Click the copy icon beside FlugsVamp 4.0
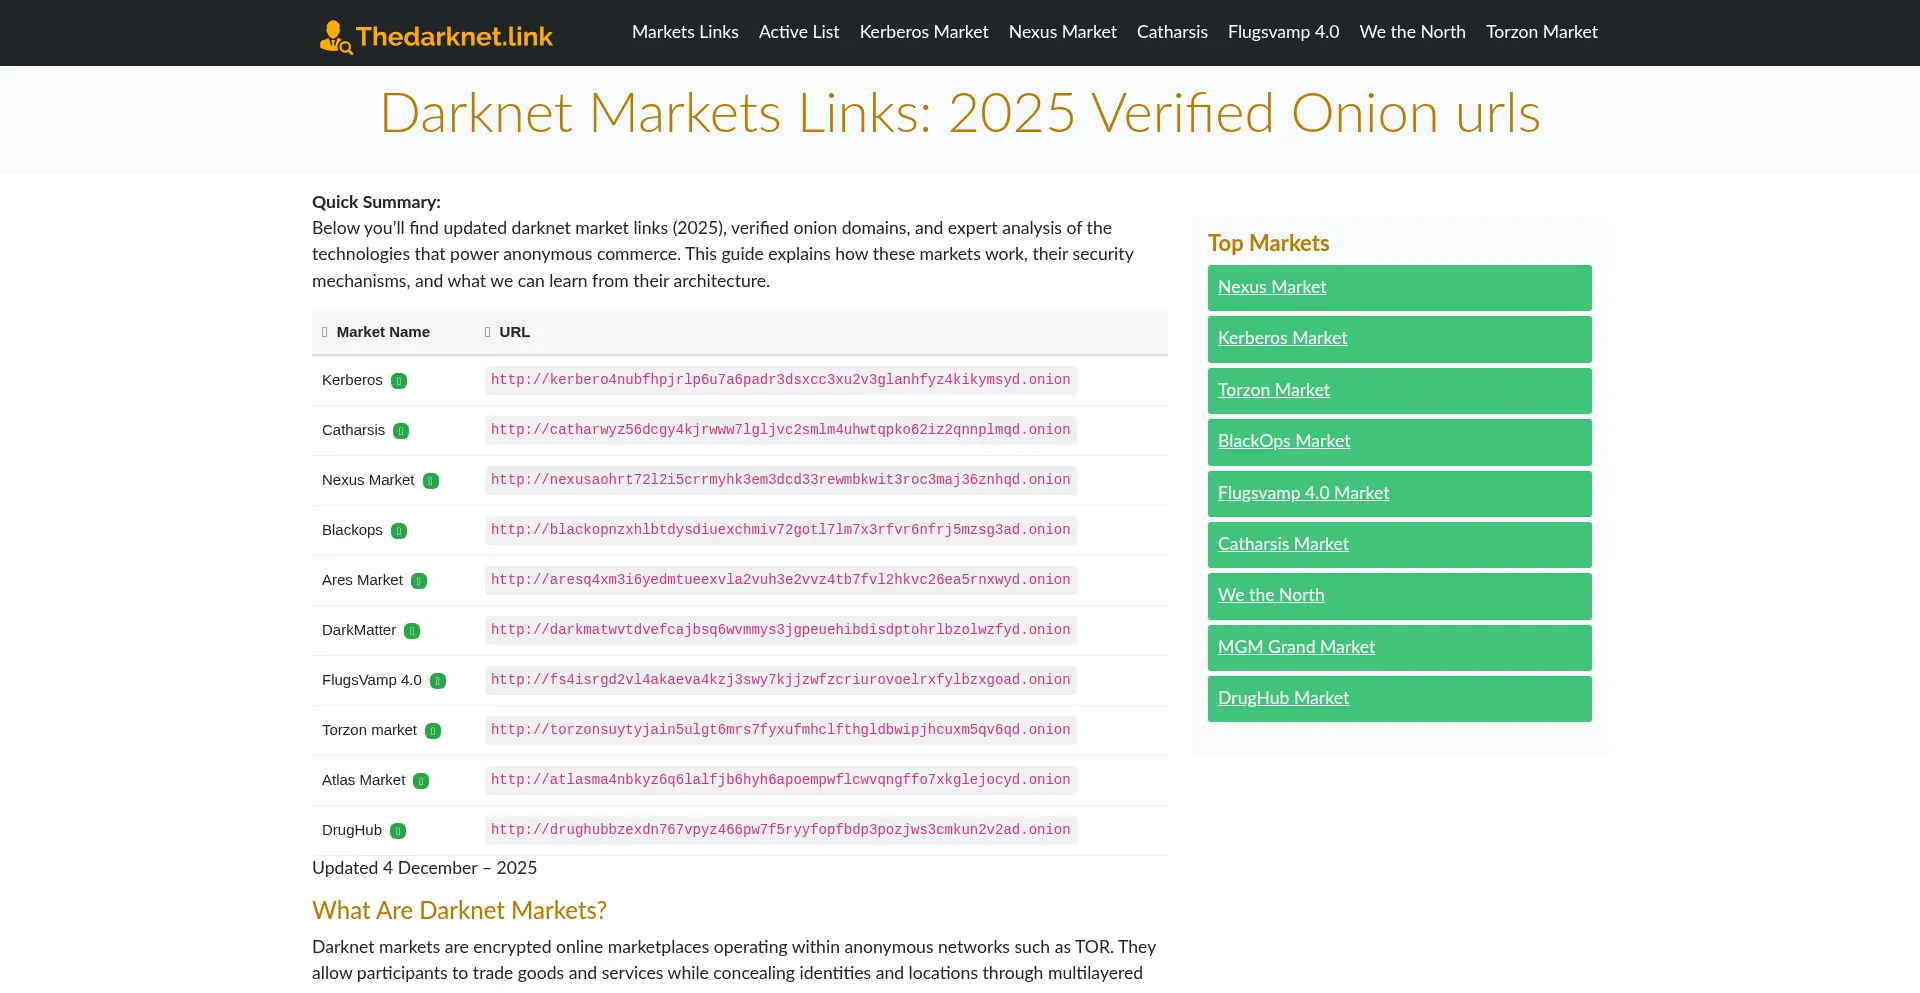This screenshot has height=993, width=1920. (438, 681)
